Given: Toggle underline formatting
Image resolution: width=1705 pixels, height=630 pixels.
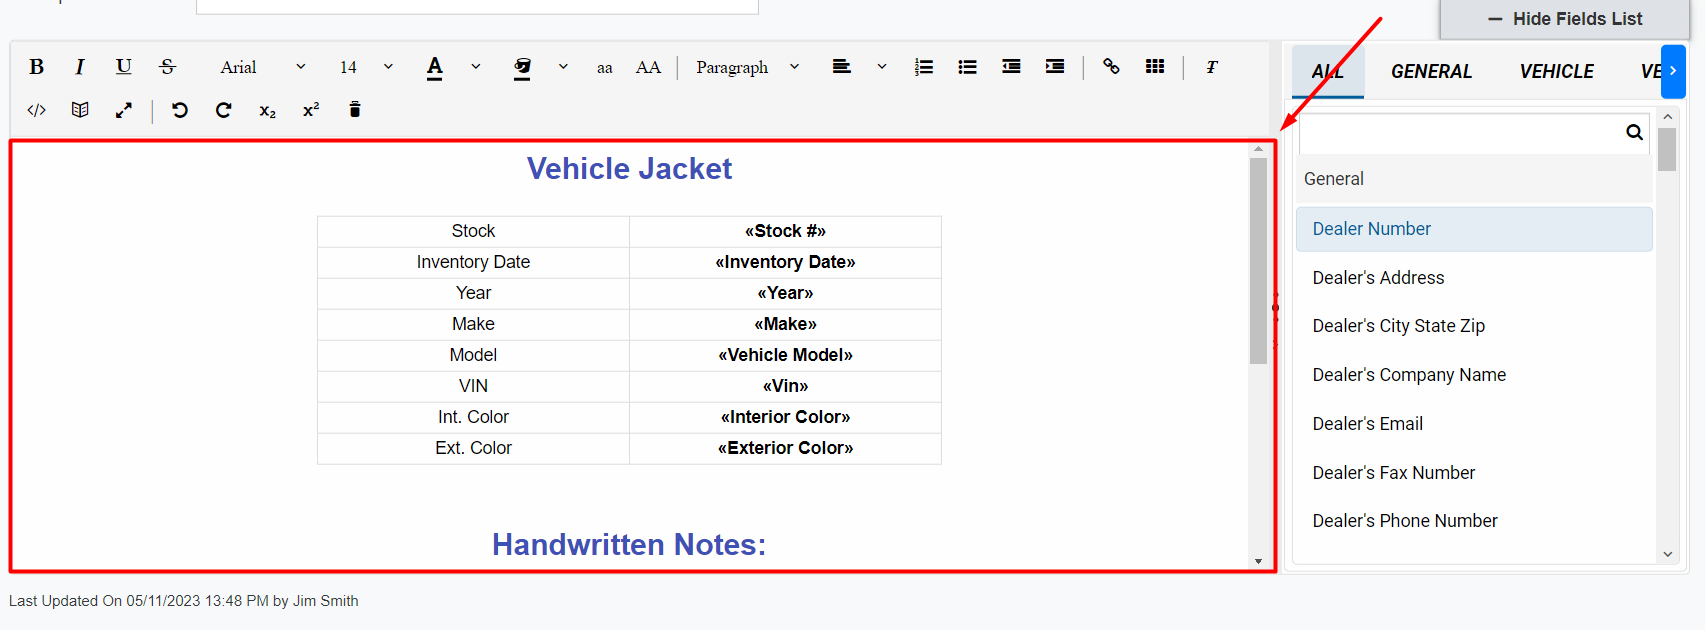Looking at the screenshot, I should pyautogui.click(x=124, y=67).
